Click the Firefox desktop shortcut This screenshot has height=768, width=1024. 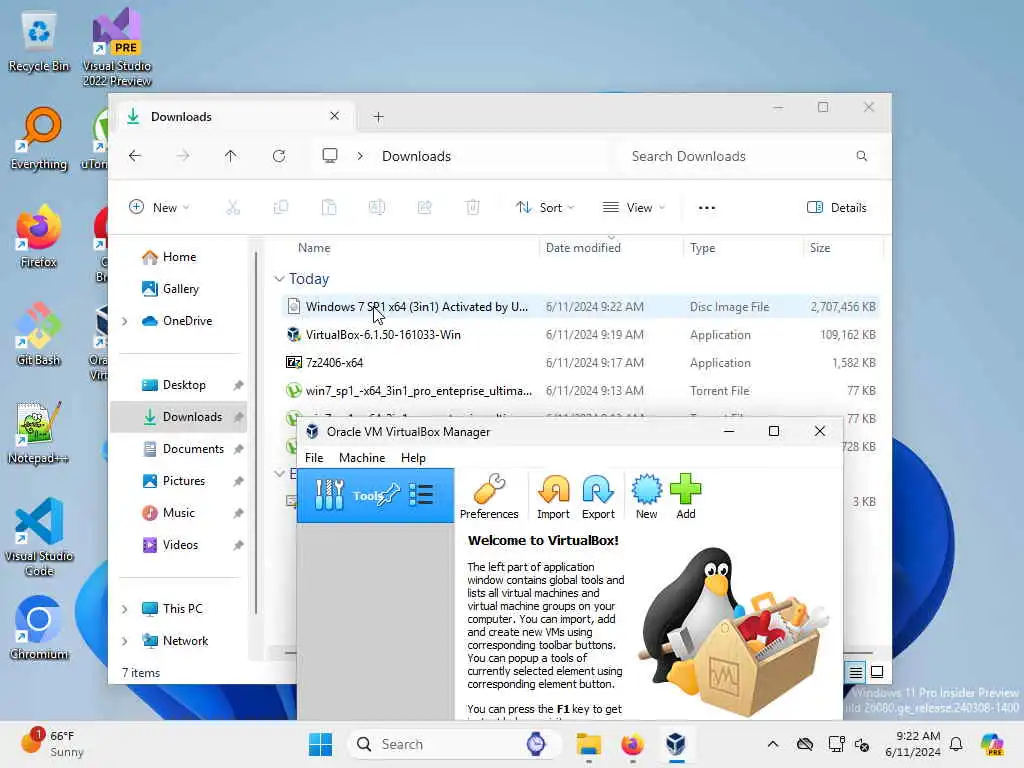(x=39, y=236)
